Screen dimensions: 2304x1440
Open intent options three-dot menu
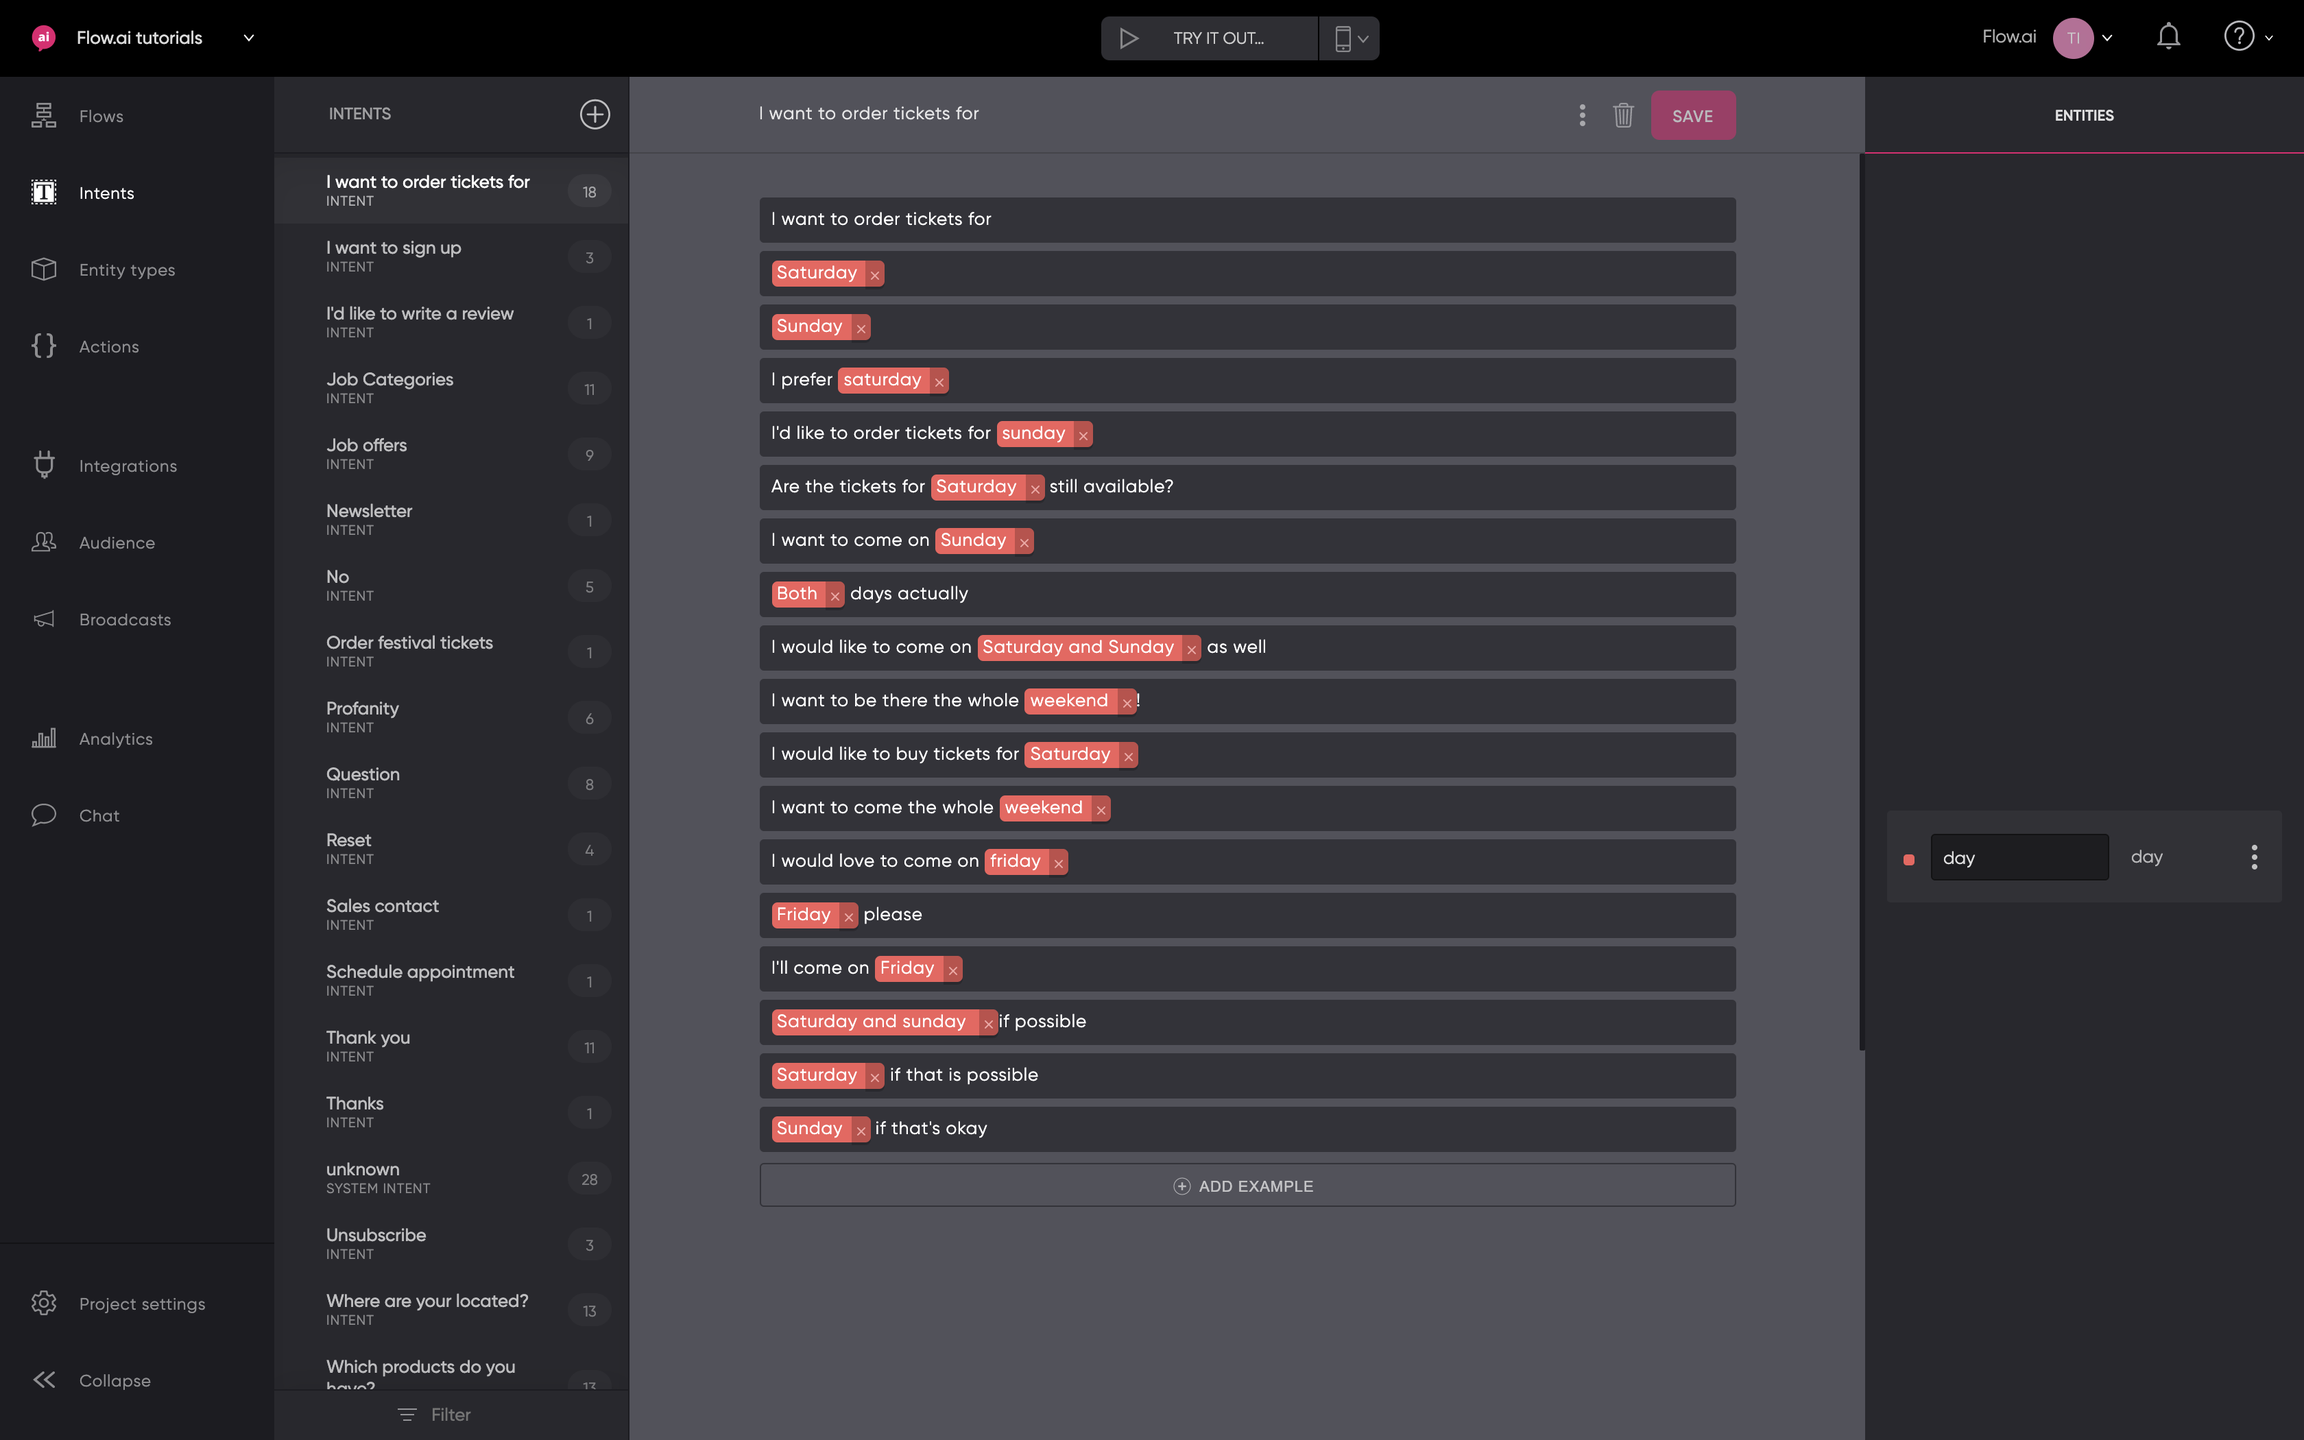(1582, 115)
